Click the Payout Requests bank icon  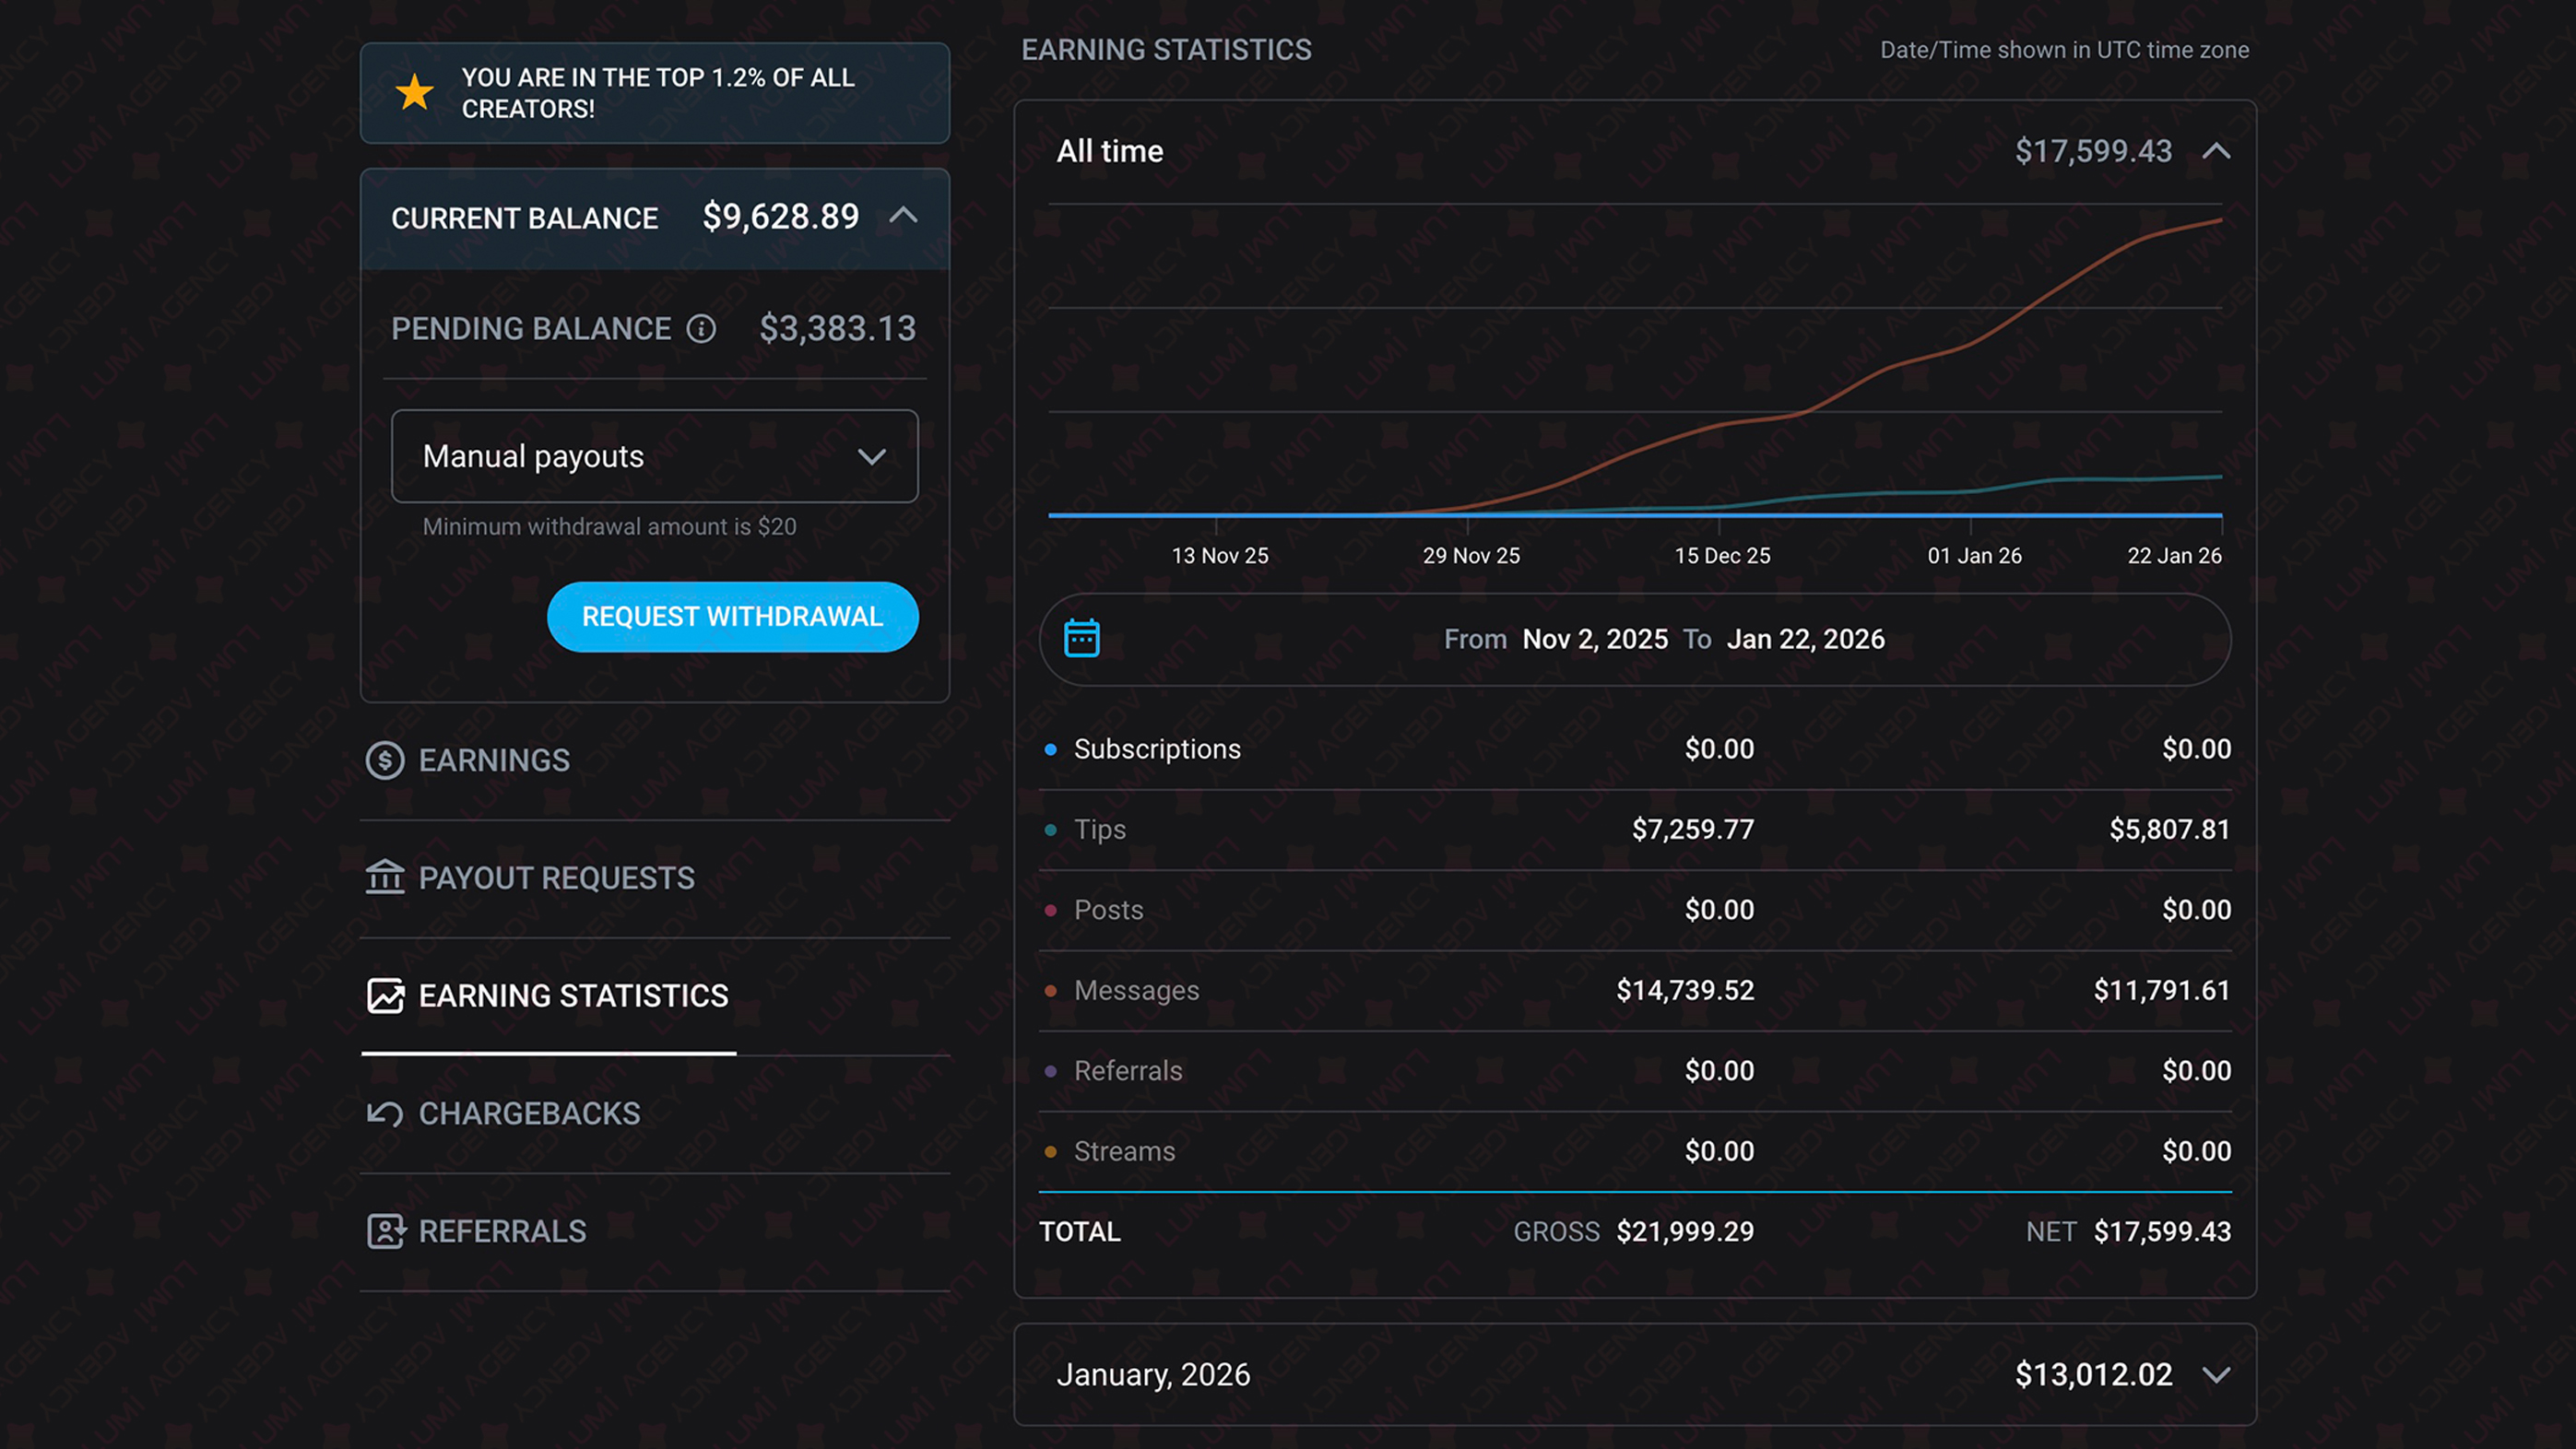[385, 877]
